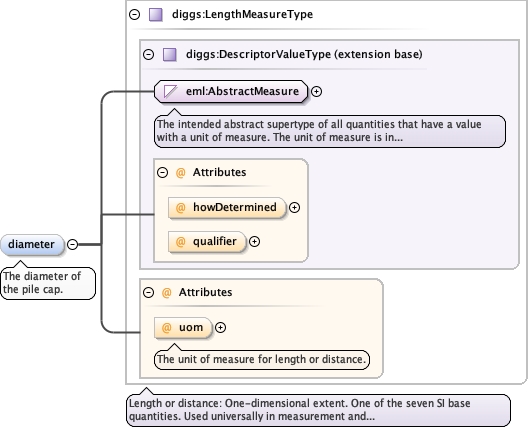
Task: Click the 'intended abstract supertype' annotation bubble
Action: (330, 131)
